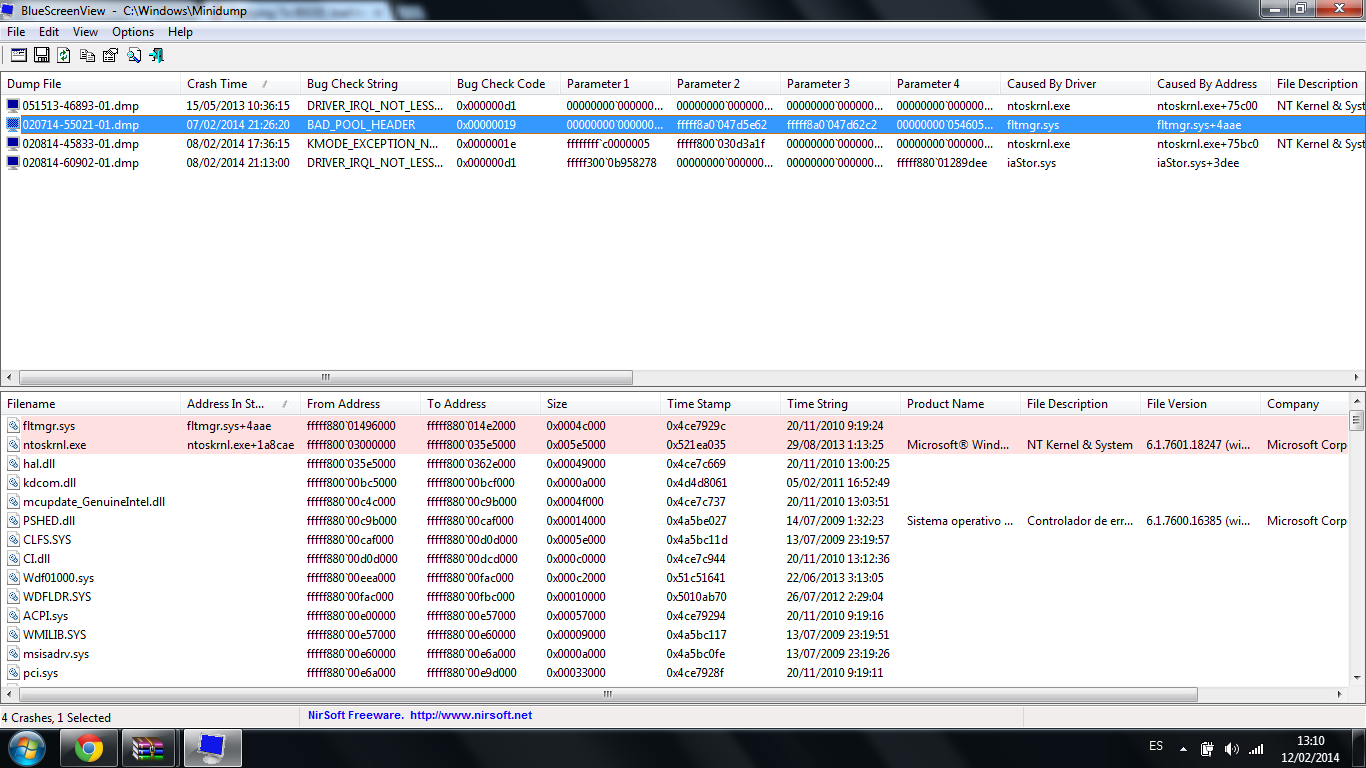Screen dimensions: 1366x768
Task: Select the Wdf01000.sys row
Action: (675, 578)
